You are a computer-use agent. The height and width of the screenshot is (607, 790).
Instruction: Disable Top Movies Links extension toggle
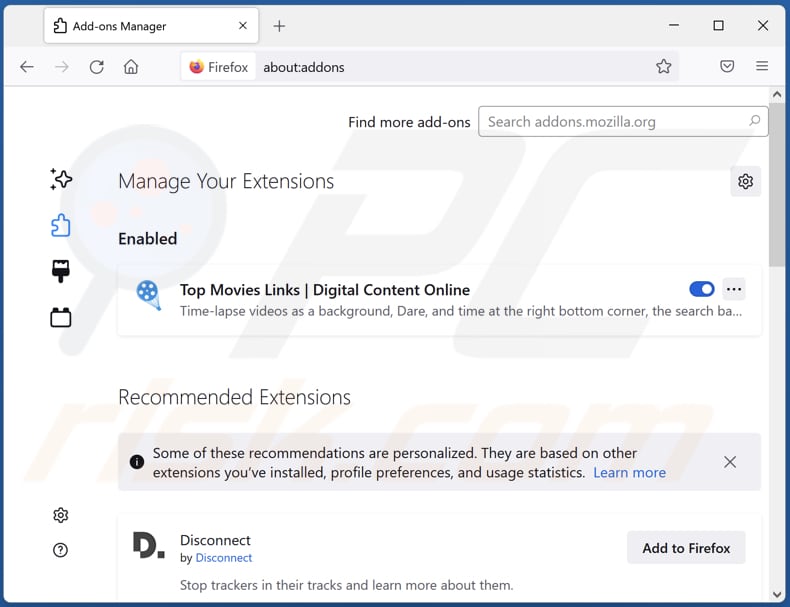tap(702, 289)
